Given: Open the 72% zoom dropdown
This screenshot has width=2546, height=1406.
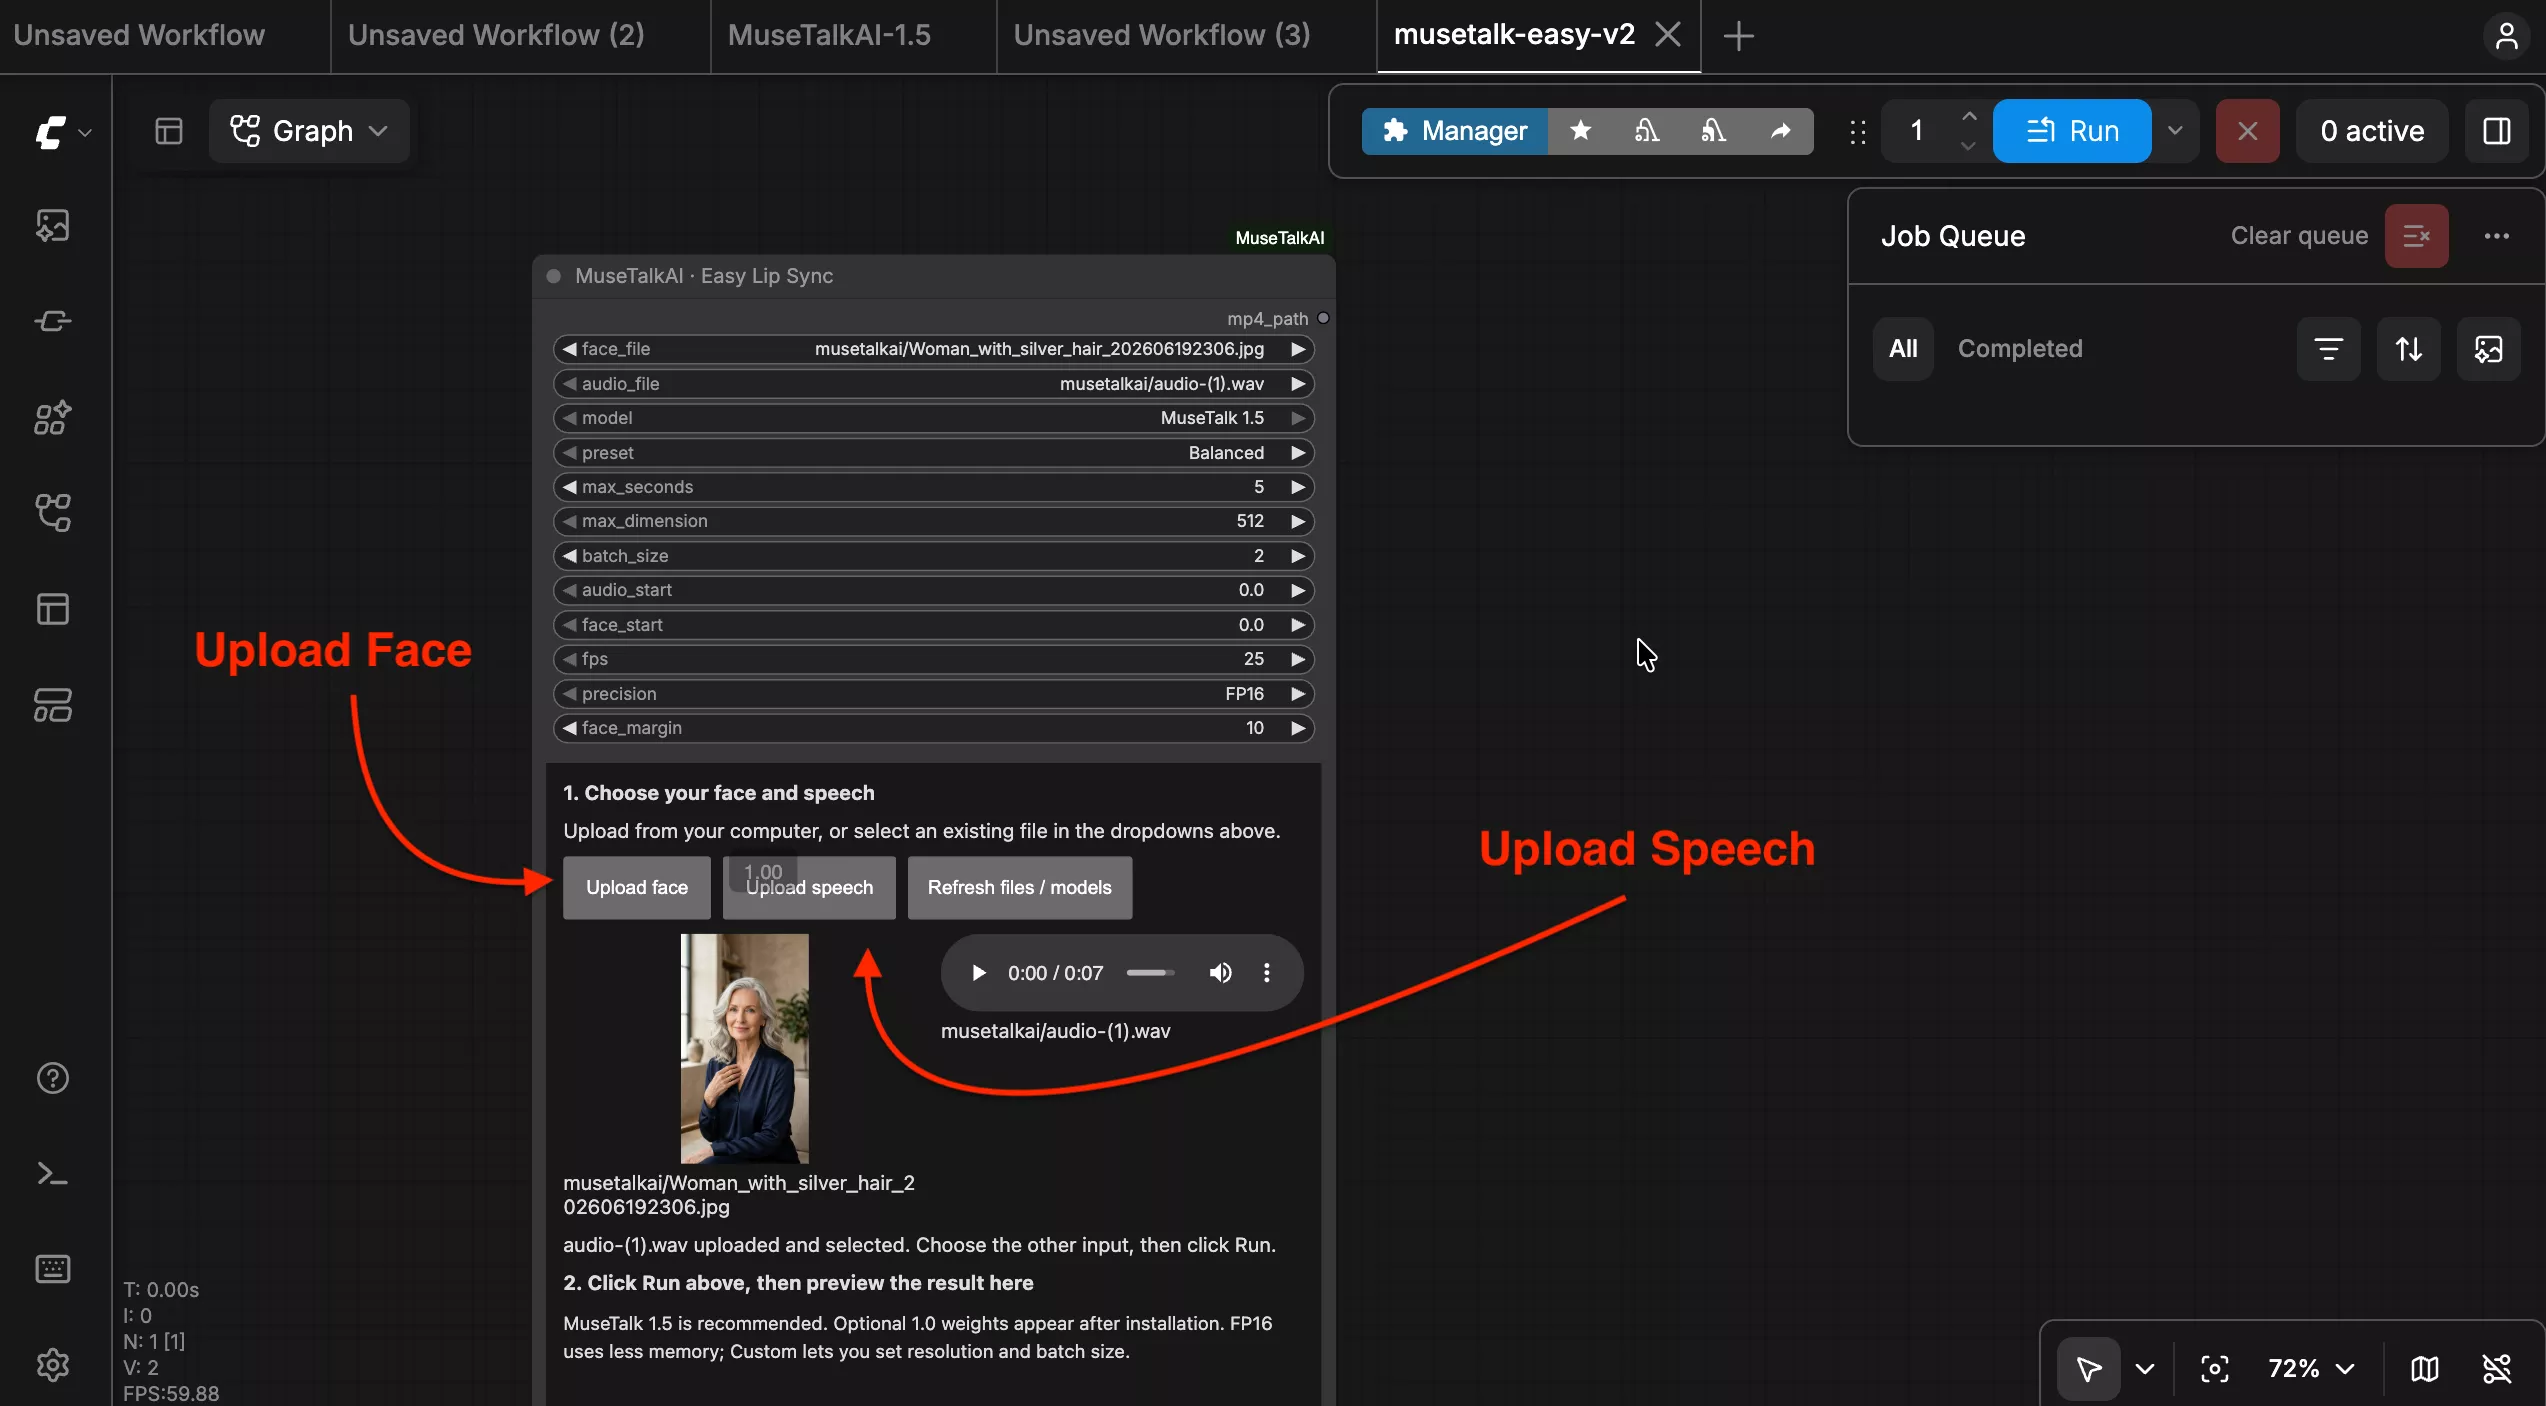Looking at the screenshot, I should point(2311,1368).
